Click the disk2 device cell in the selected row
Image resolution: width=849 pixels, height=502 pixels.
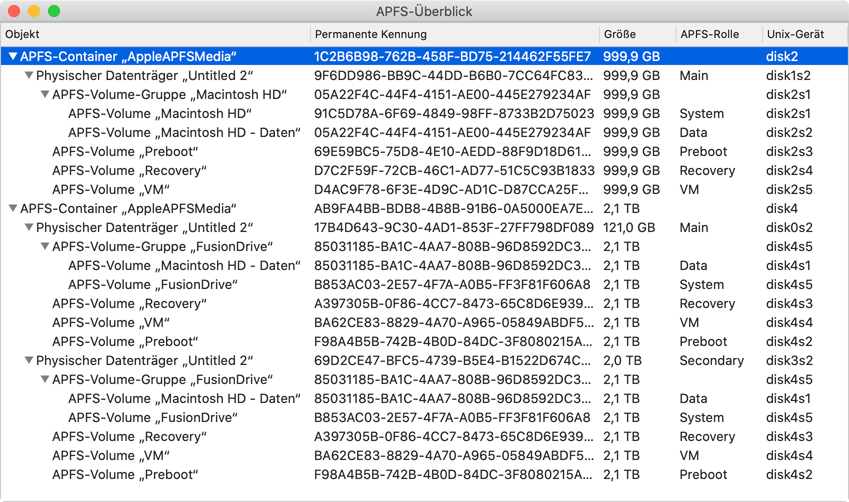pos(782,56)
